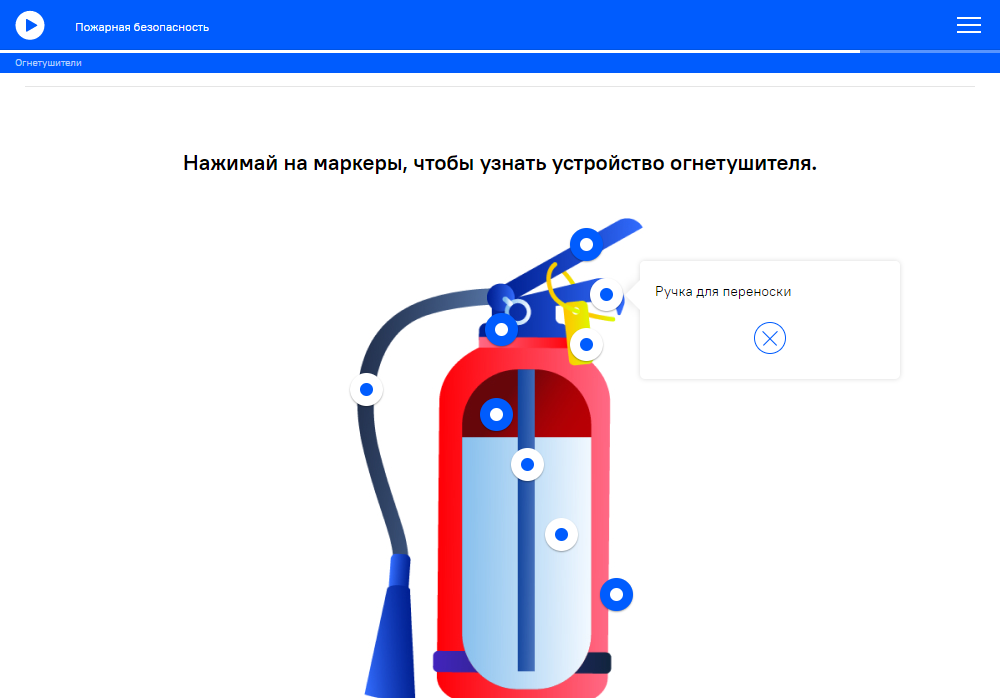Click marker on the black hose
The height and width of the screenshot is (700, 1000).
coord(367,390)
